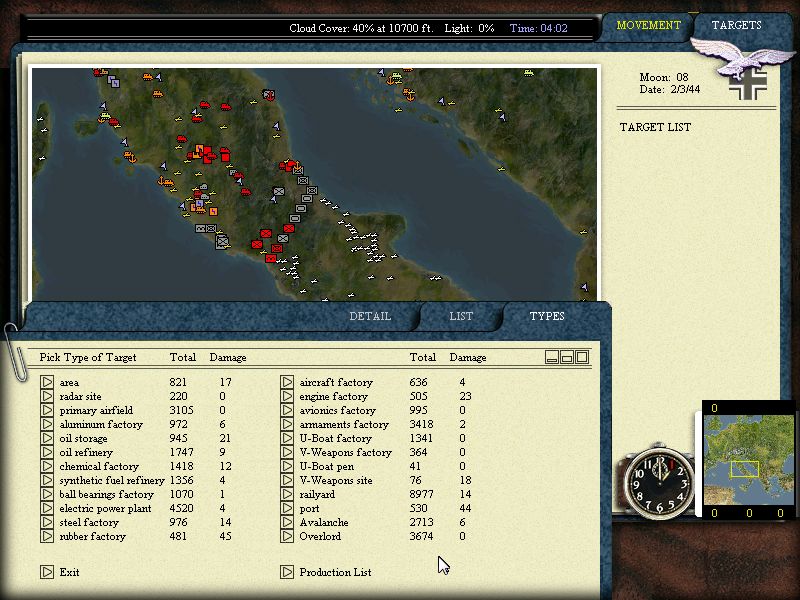This screenshot has width=800, height=600.
Task: Click the Europe overview minimap
Action: [749, 460]
